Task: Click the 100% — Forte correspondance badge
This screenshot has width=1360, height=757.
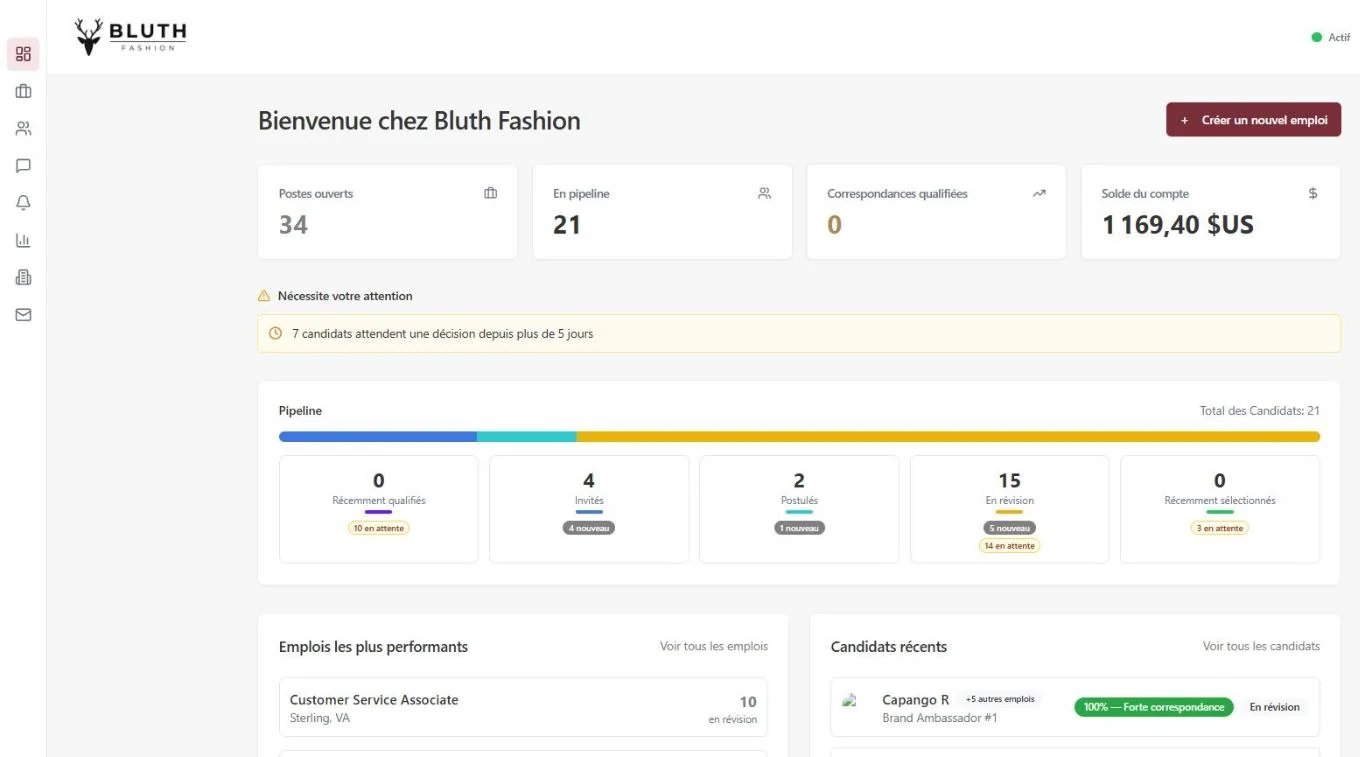Action: pos(1154,707)
